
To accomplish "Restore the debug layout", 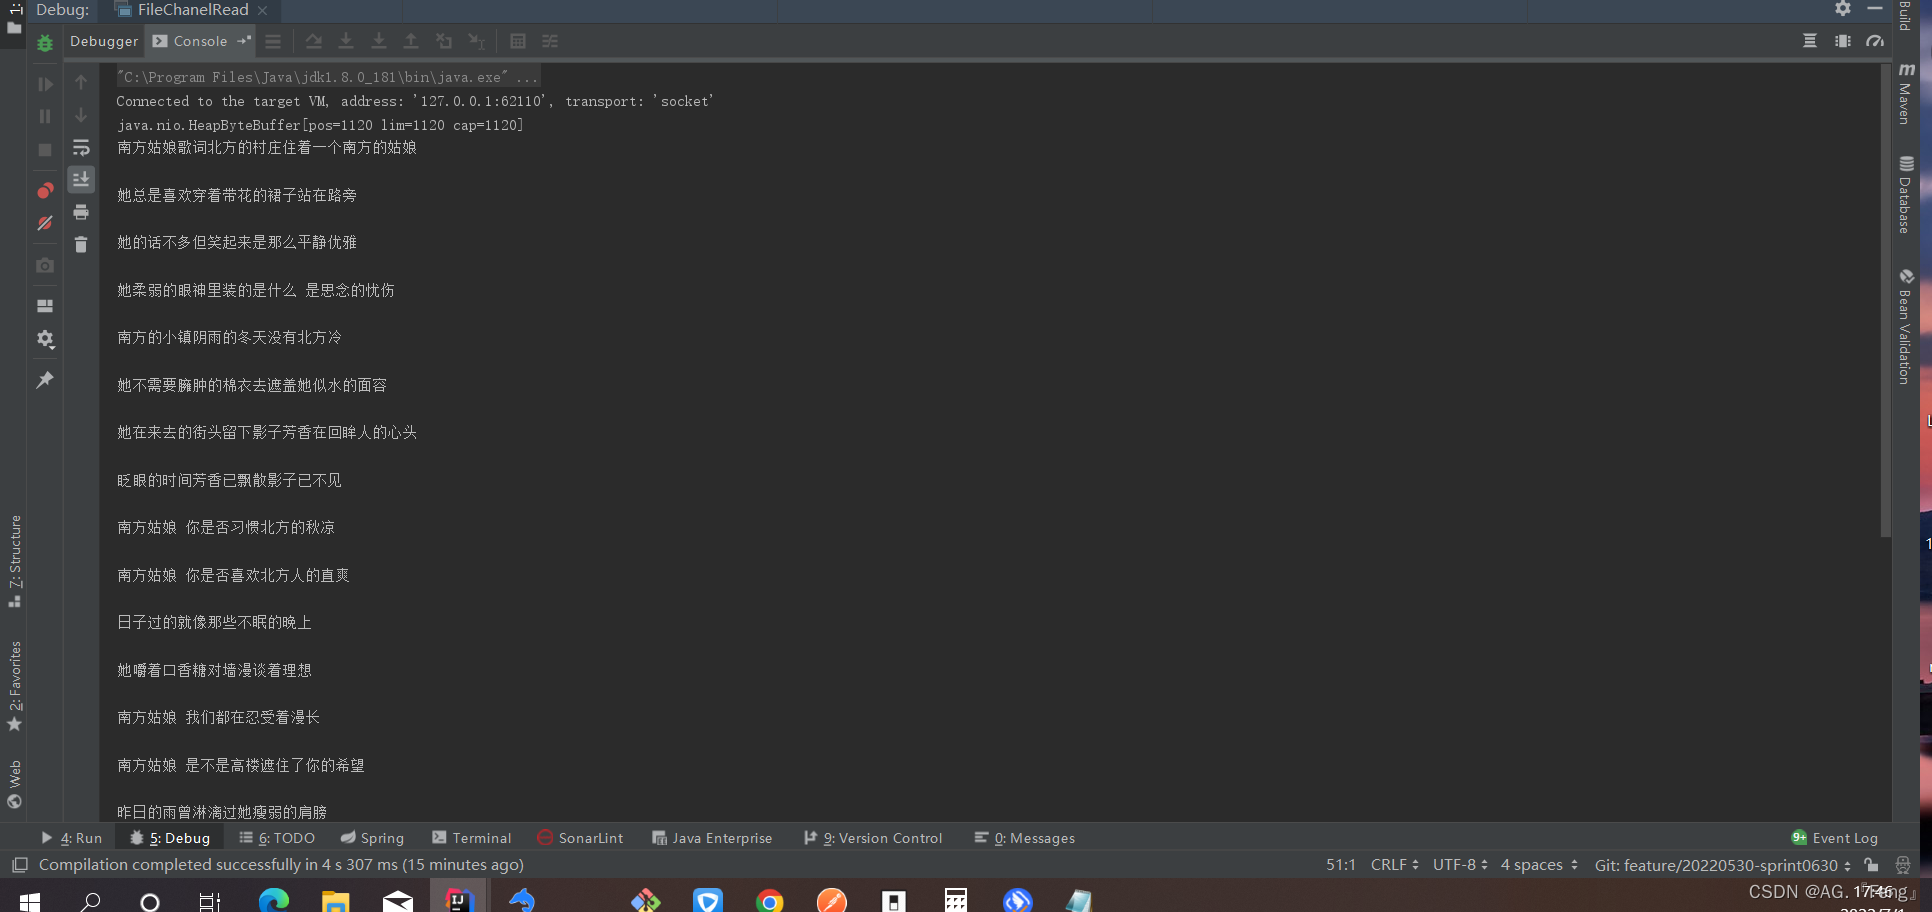I will tap(45, 306).
